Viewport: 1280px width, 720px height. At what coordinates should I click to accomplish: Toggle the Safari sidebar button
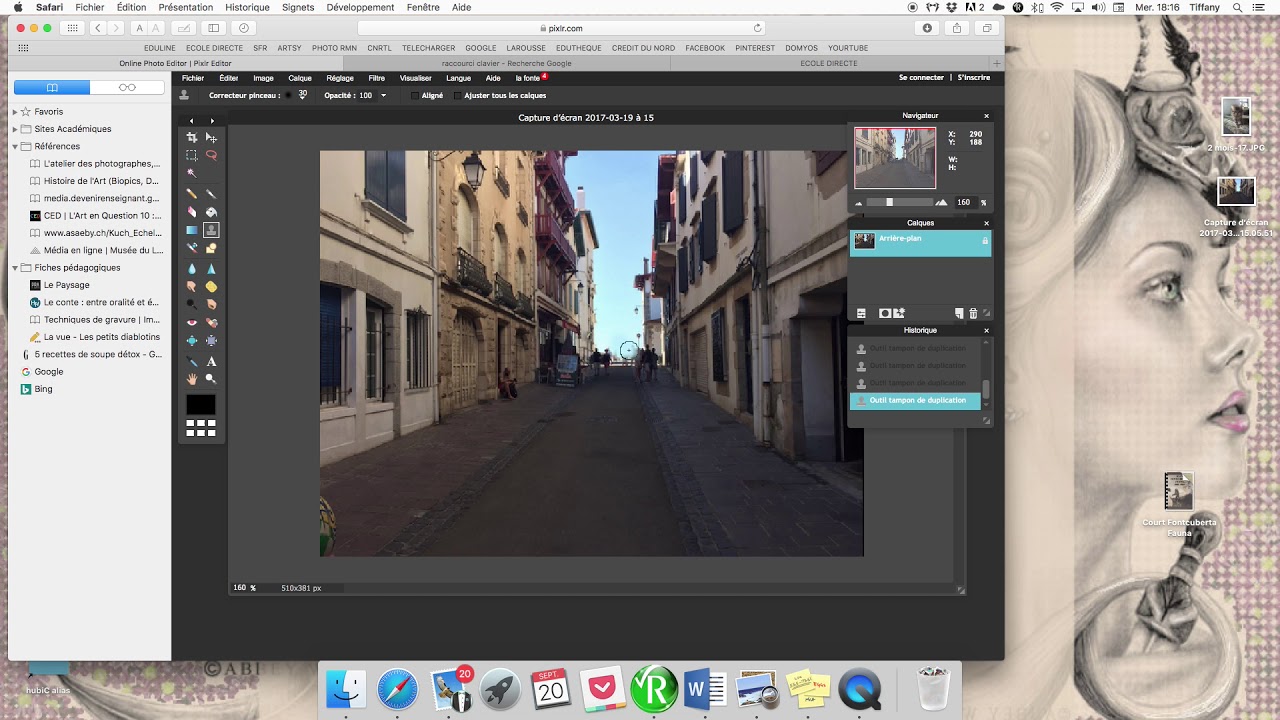coord(214,28)
